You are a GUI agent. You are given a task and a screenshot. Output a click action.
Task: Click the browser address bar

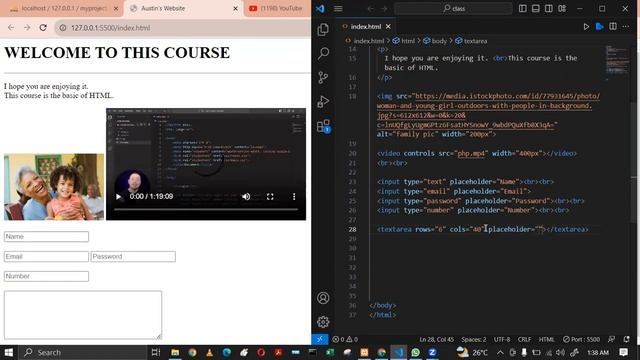183,28
